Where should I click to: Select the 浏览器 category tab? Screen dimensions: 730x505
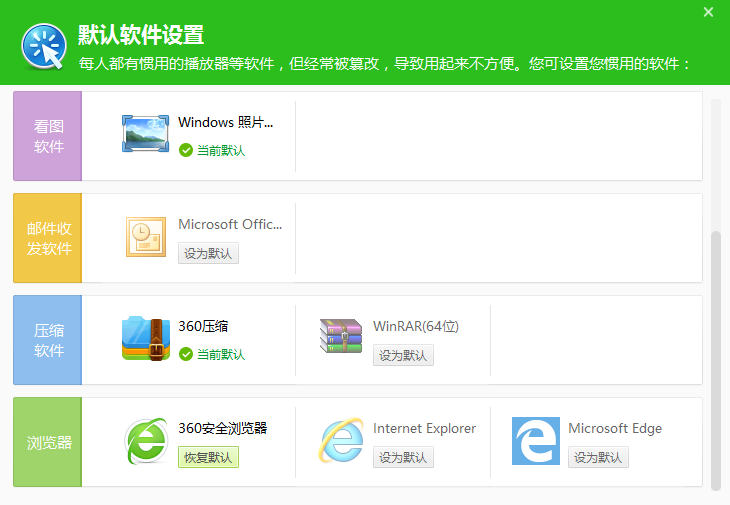coord(47,442)
